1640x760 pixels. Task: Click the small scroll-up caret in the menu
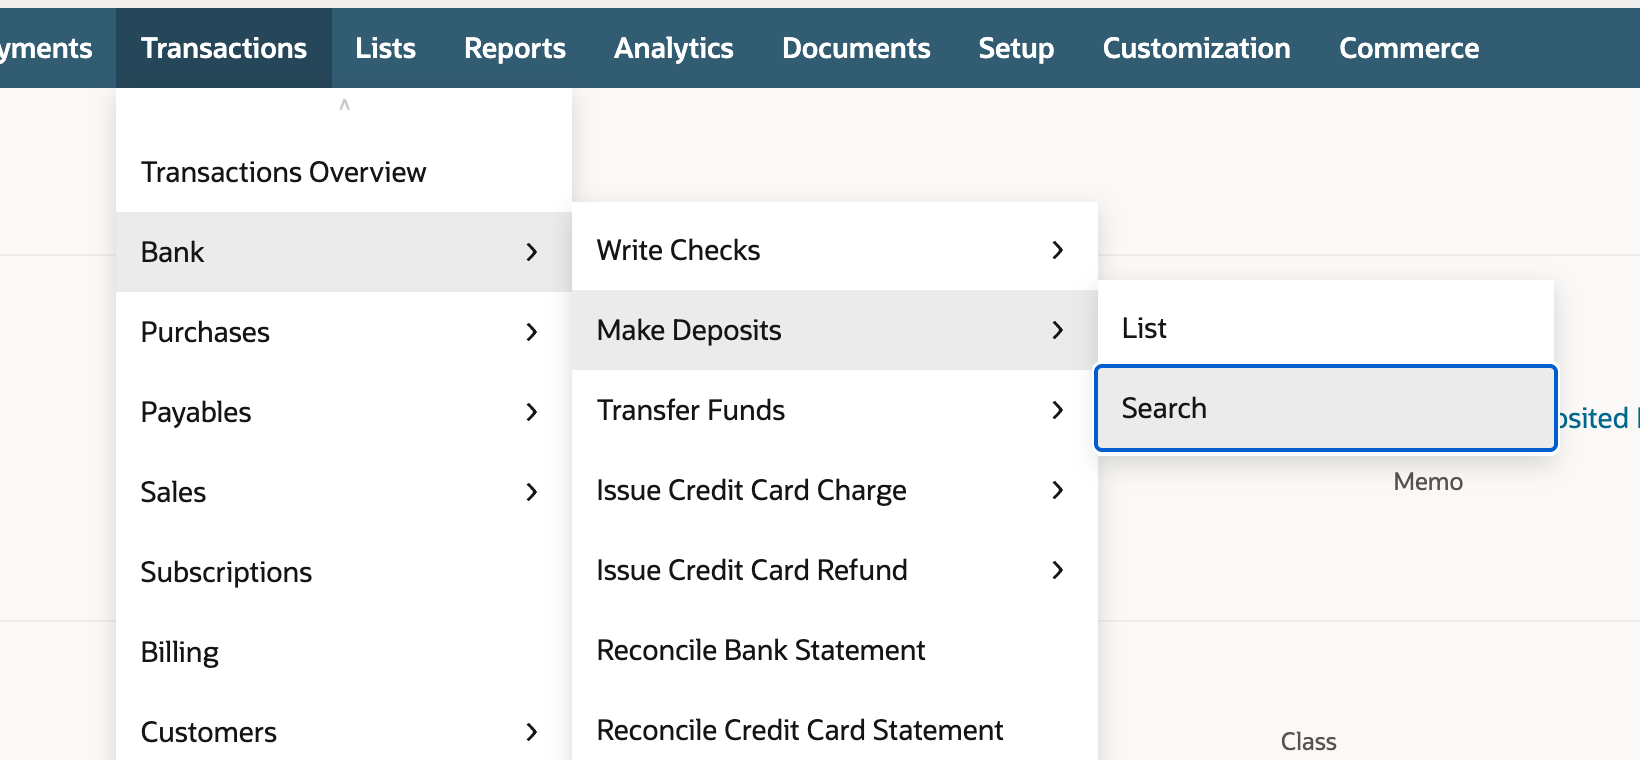(x=344, y=104)
